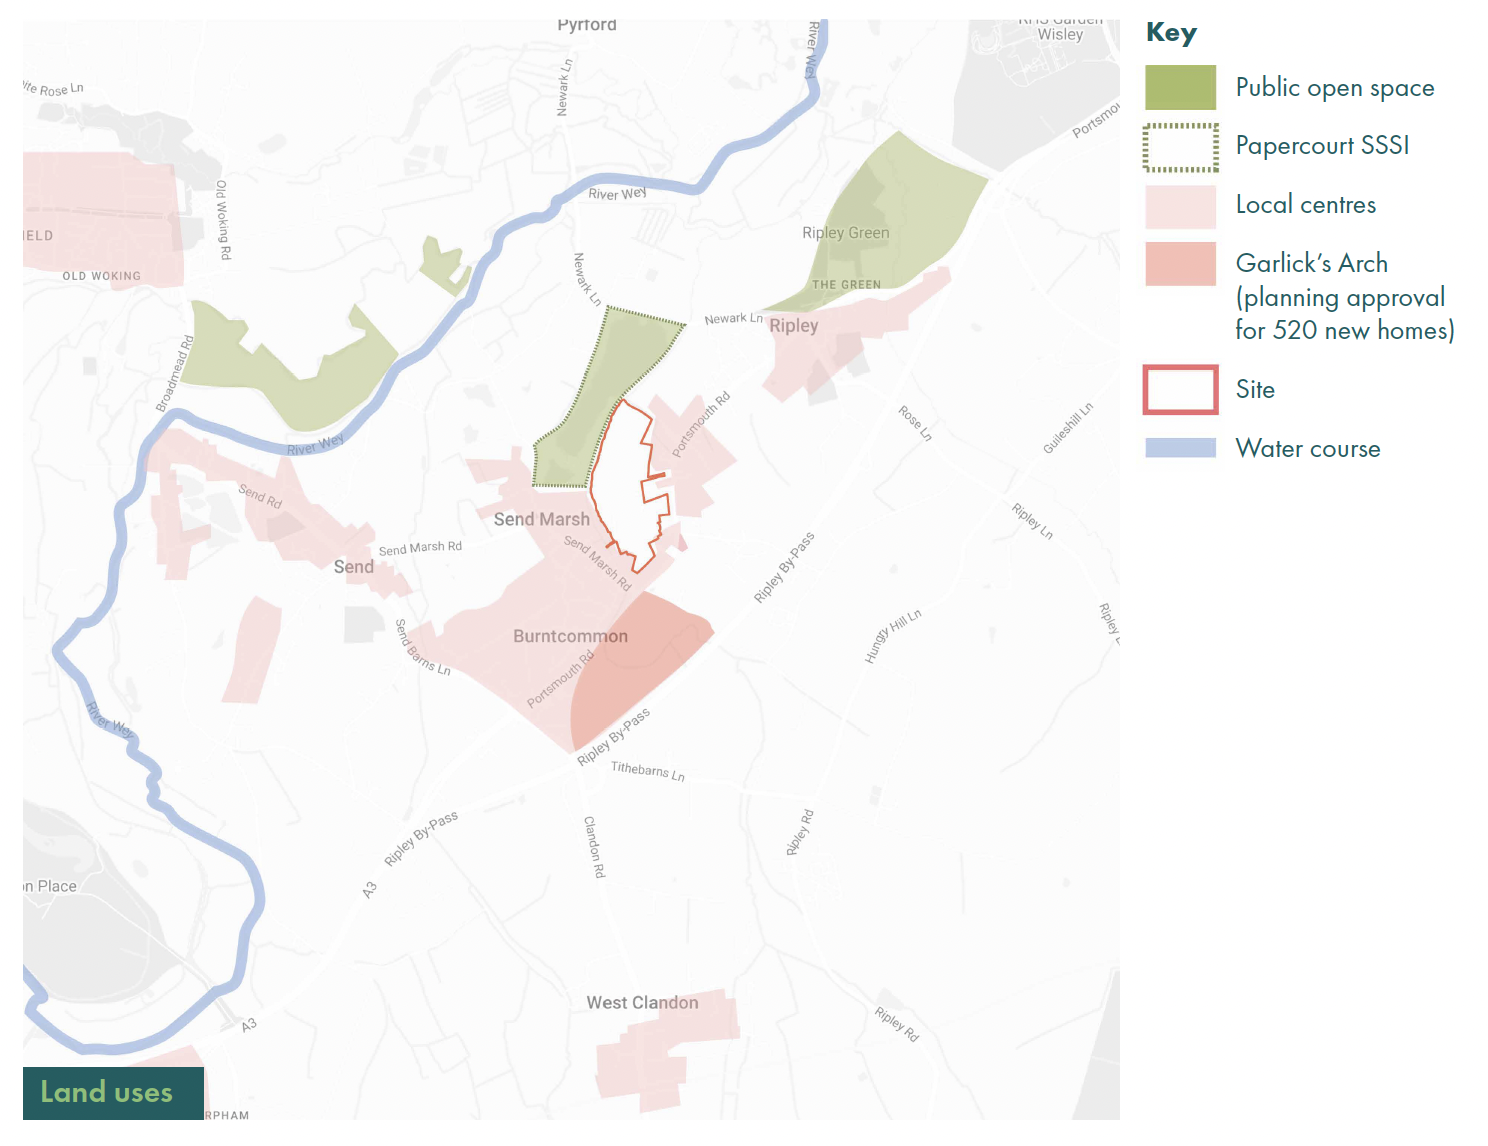Click the Papercourt SSSI dotted legend box
Viewport: 1488px width, 1146px height.
(1180, 147)
